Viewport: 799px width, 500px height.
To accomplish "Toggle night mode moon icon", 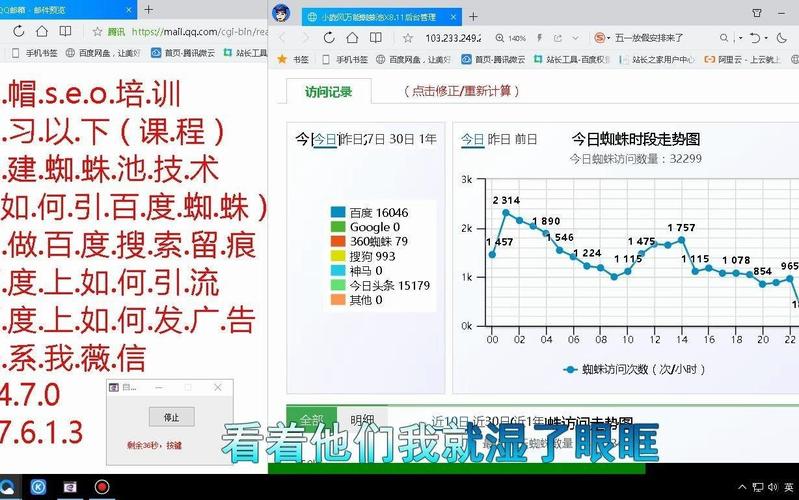I will click(782, 38).
